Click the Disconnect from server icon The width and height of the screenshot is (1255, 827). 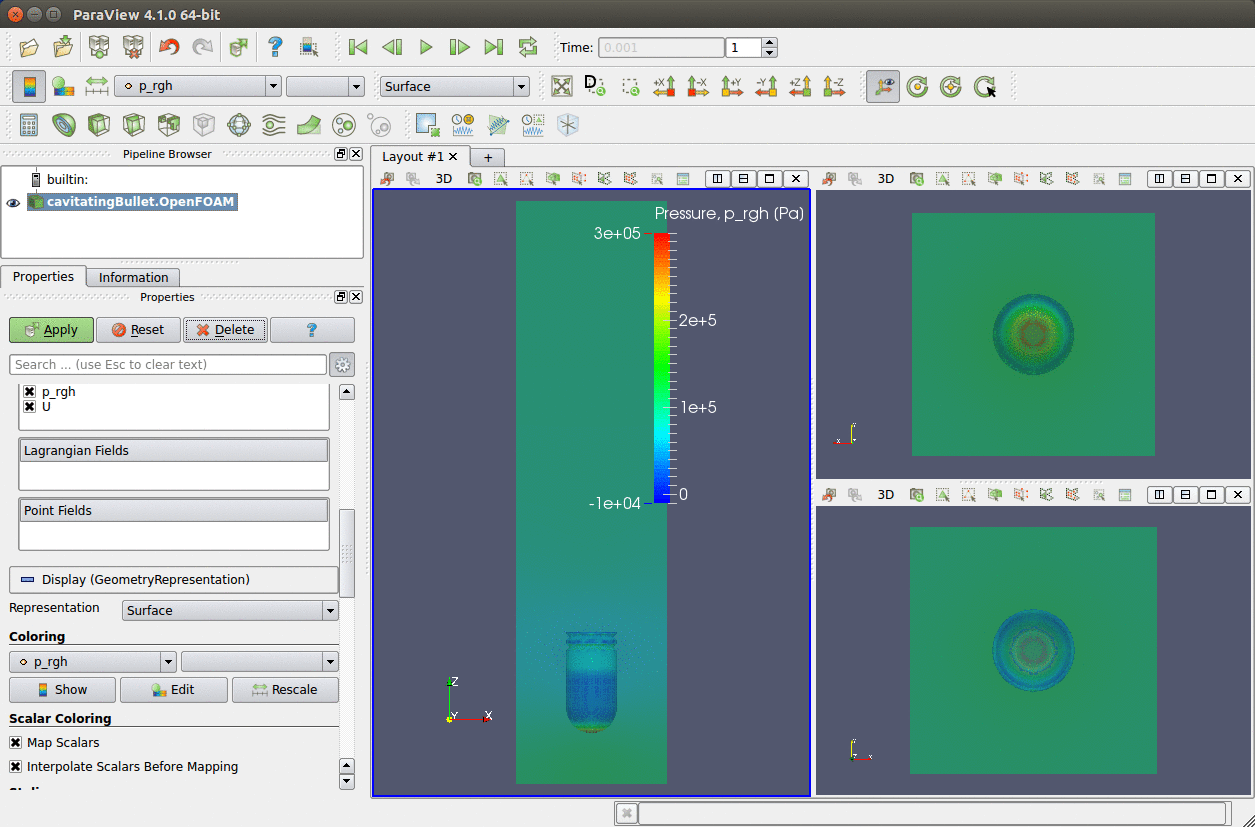tap(133, 47)
